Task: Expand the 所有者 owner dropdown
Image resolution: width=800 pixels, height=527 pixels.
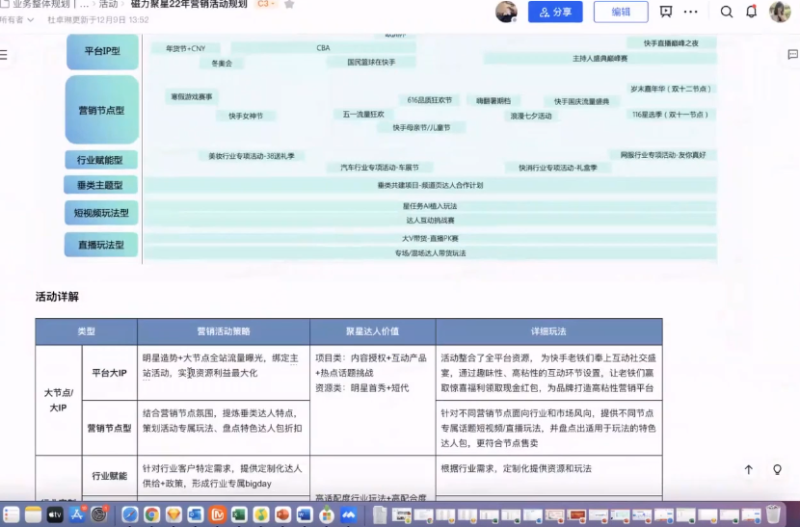Action: (x=17, y=20)
